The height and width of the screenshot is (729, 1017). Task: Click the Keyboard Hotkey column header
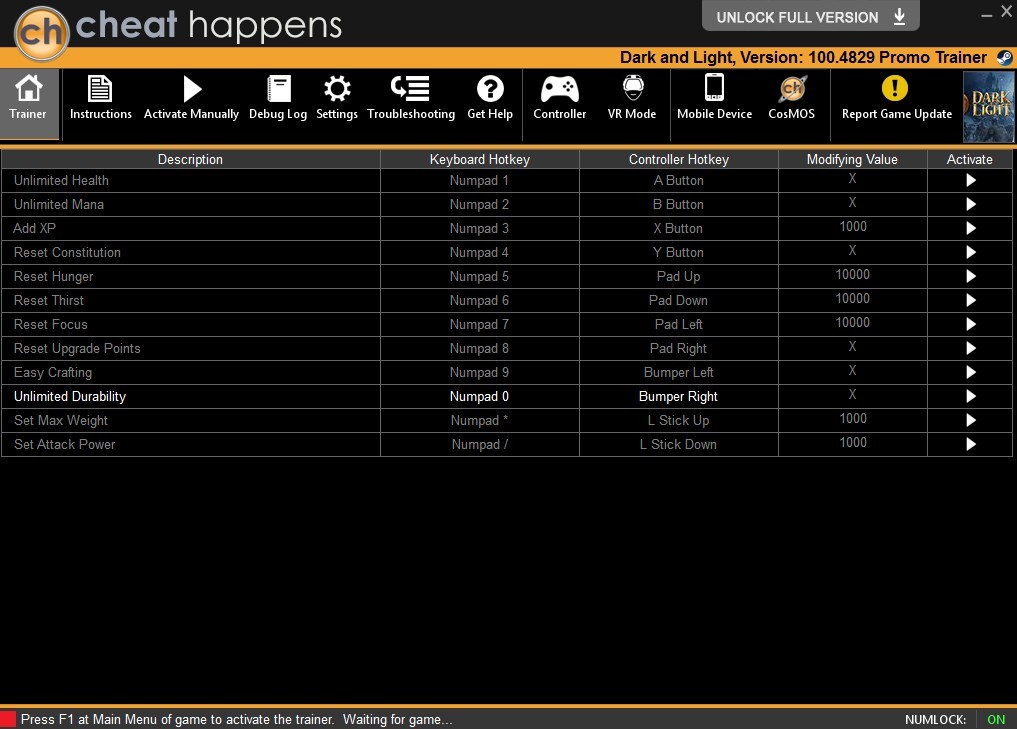pyautogui.click(x=479, y=159)
